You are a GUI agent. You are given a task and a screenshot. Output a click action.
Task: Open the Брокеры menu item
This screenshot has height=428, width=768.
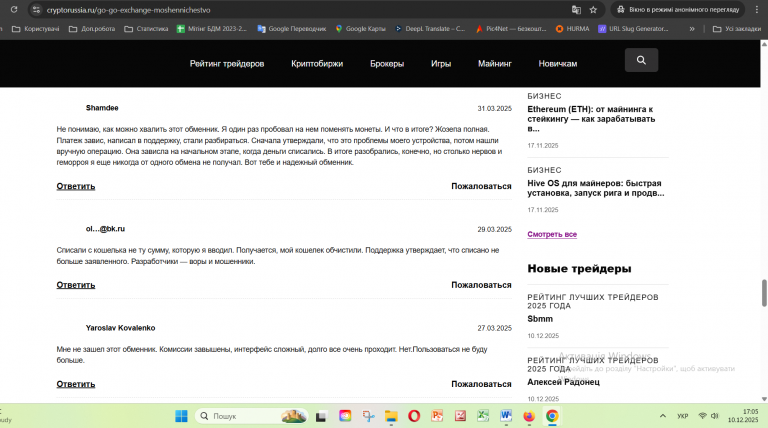[x=387, y=64]
